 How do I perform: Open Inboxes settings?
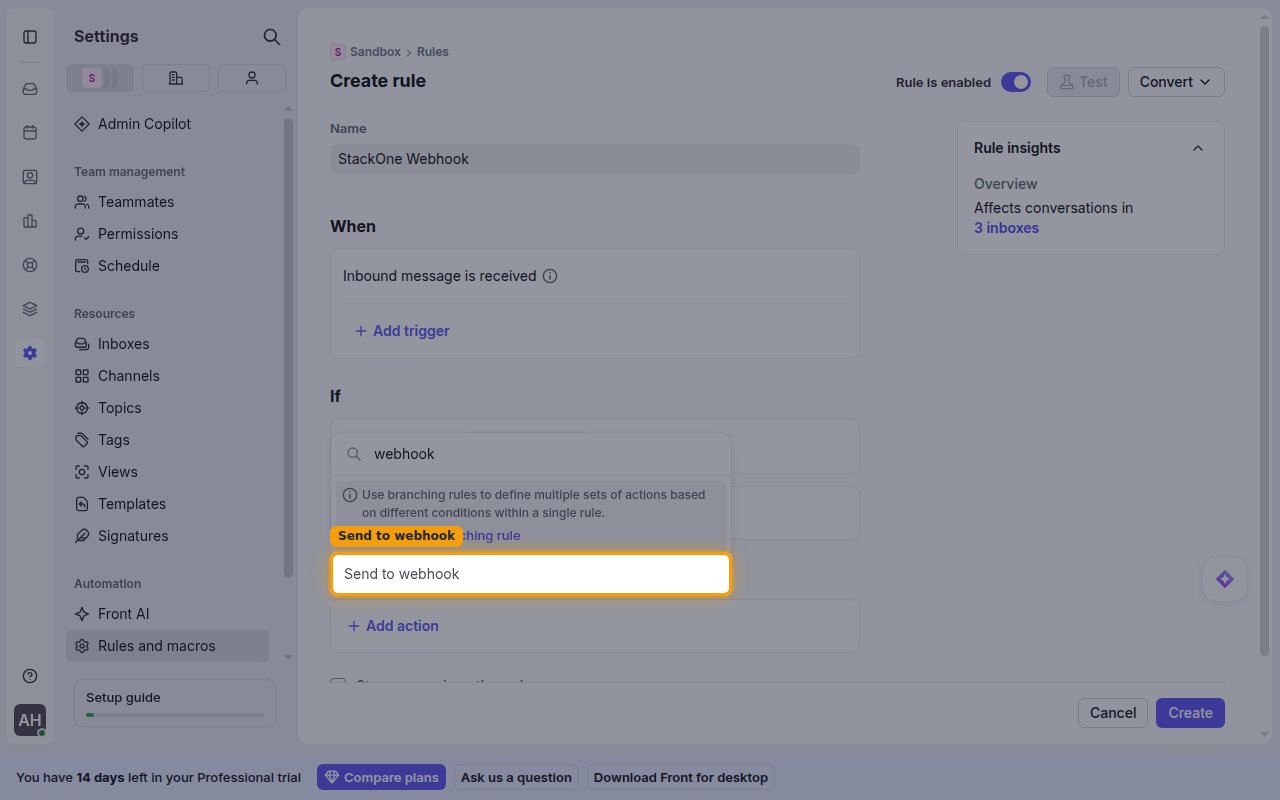(x=167, y=344)
